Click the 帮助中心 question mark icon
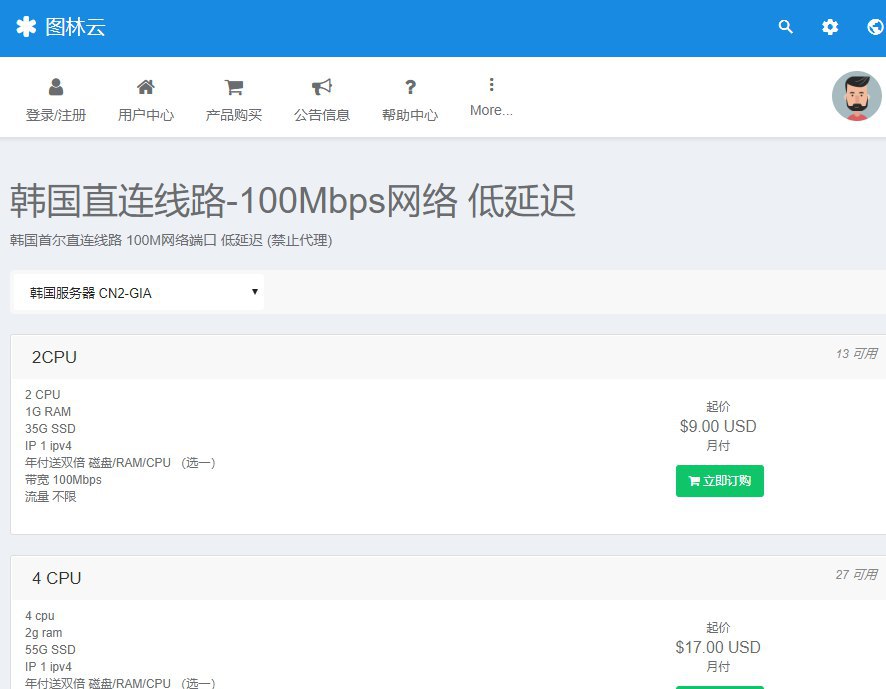Screen dimensions: 886x689 pyautogui.click(x=410, y=87)
